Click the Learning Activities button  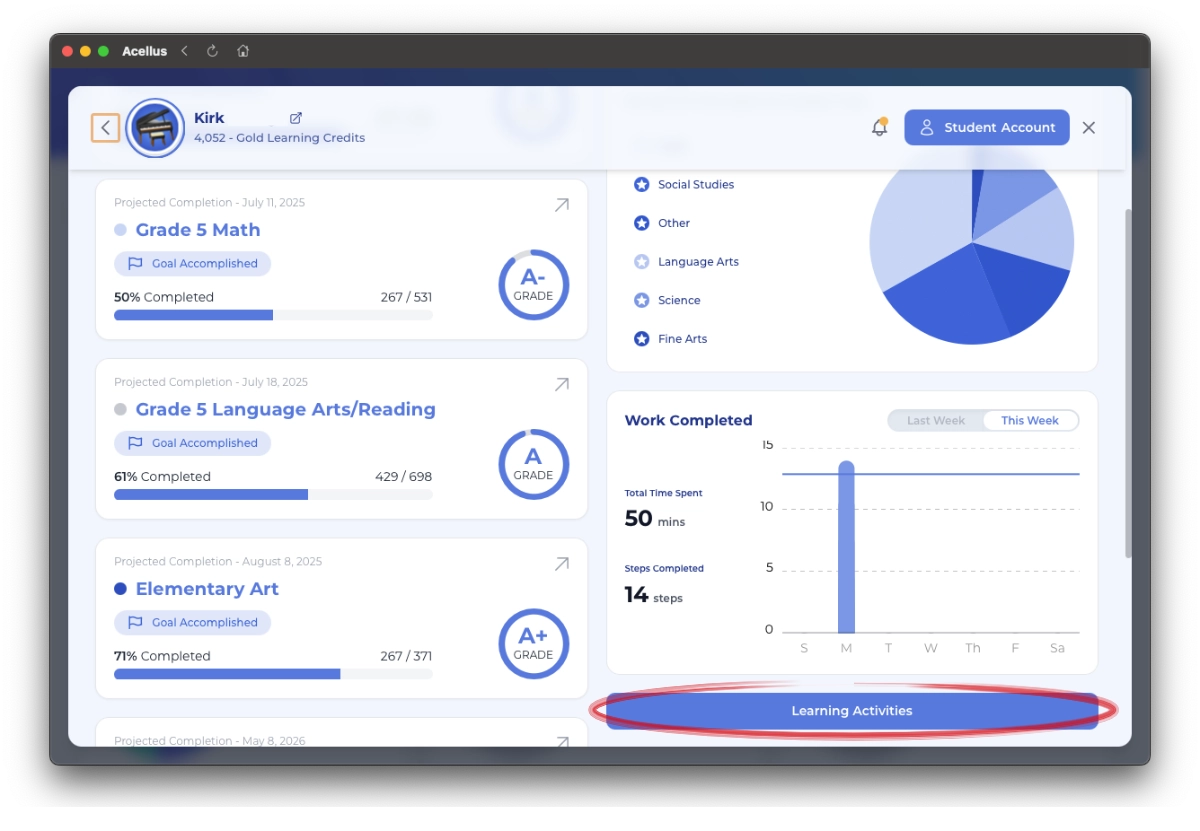point(851,711)
